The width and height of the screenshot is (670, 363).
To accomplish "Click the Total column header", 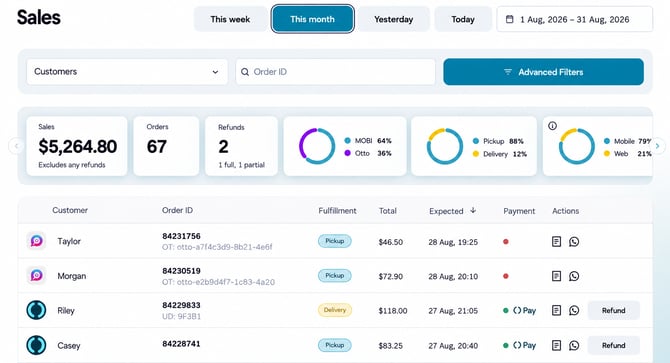I will [388, 211].
